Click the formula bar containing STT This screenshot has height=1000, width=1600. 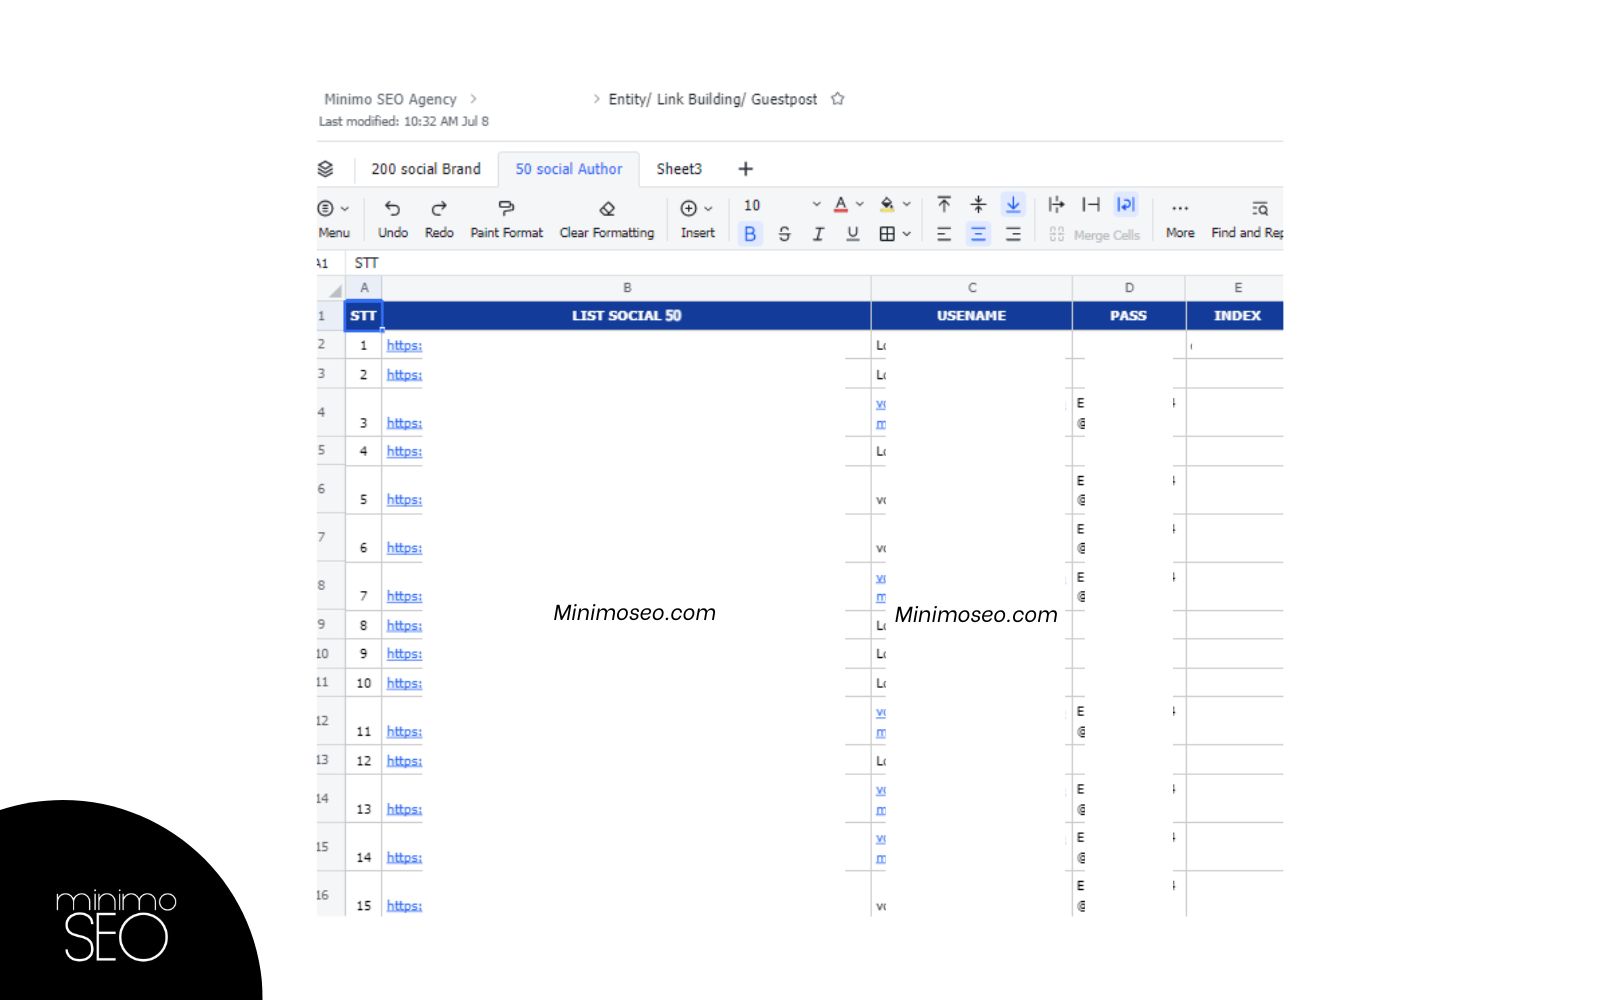[815, 263]
